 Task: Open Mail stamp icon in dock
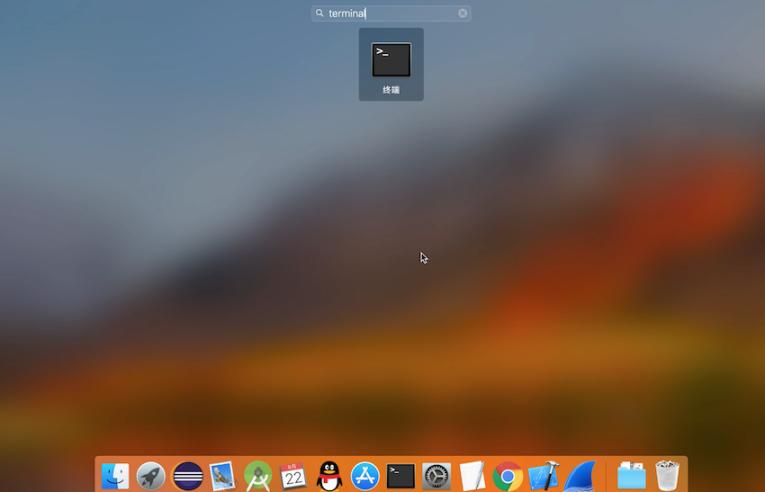pos(222,475)
